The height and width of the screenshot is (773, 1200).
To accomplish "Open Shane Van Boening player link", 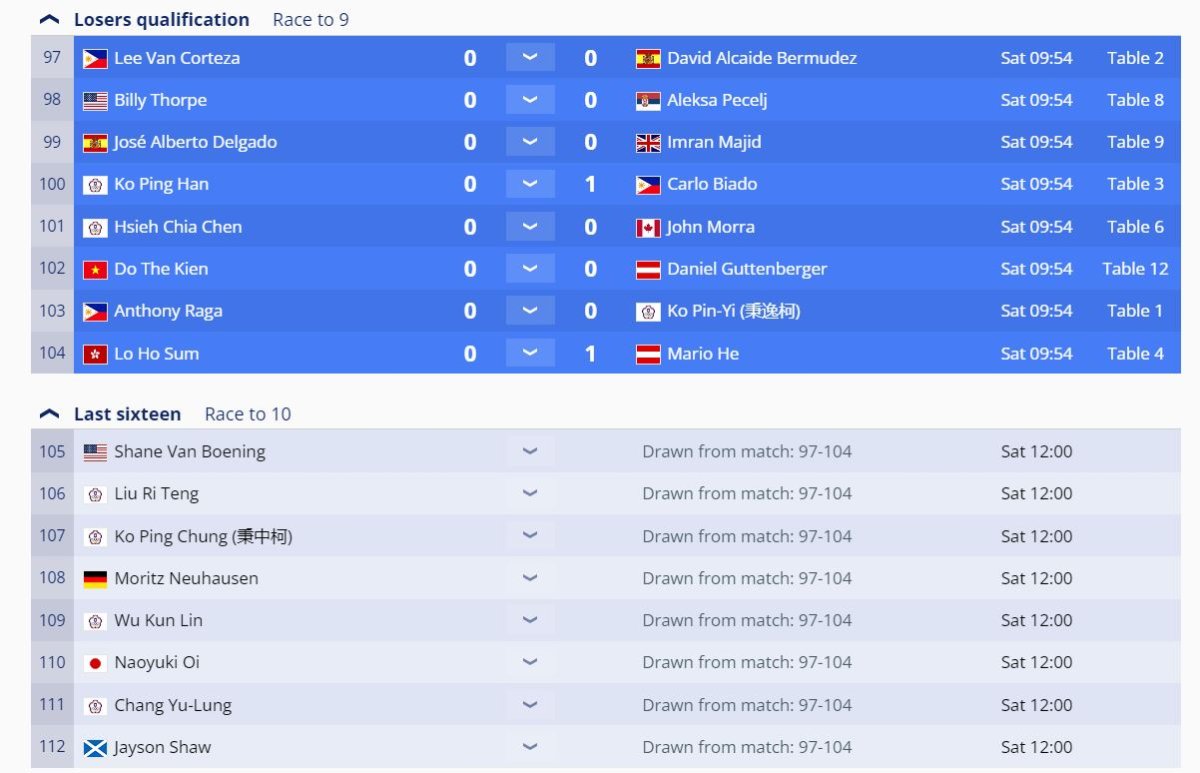I will 189,452.
